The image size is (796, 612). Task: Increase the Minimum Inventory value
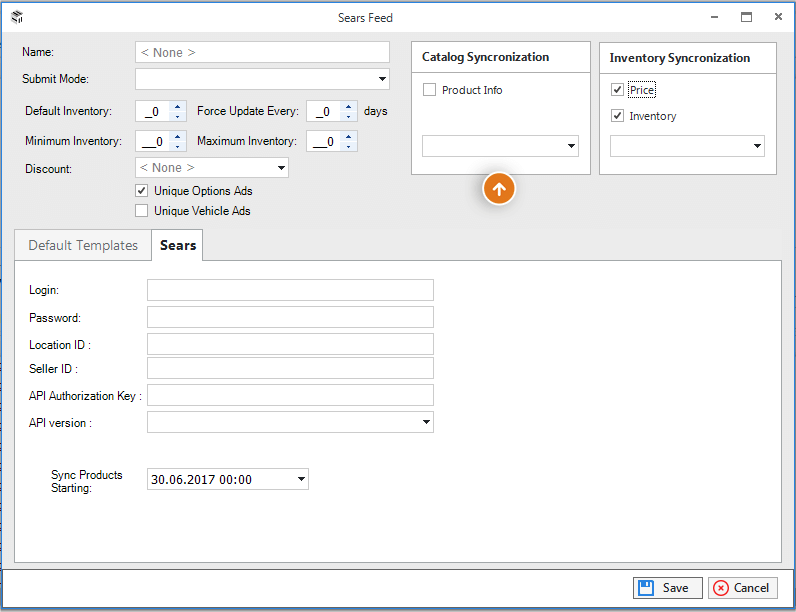click(177, 137)
